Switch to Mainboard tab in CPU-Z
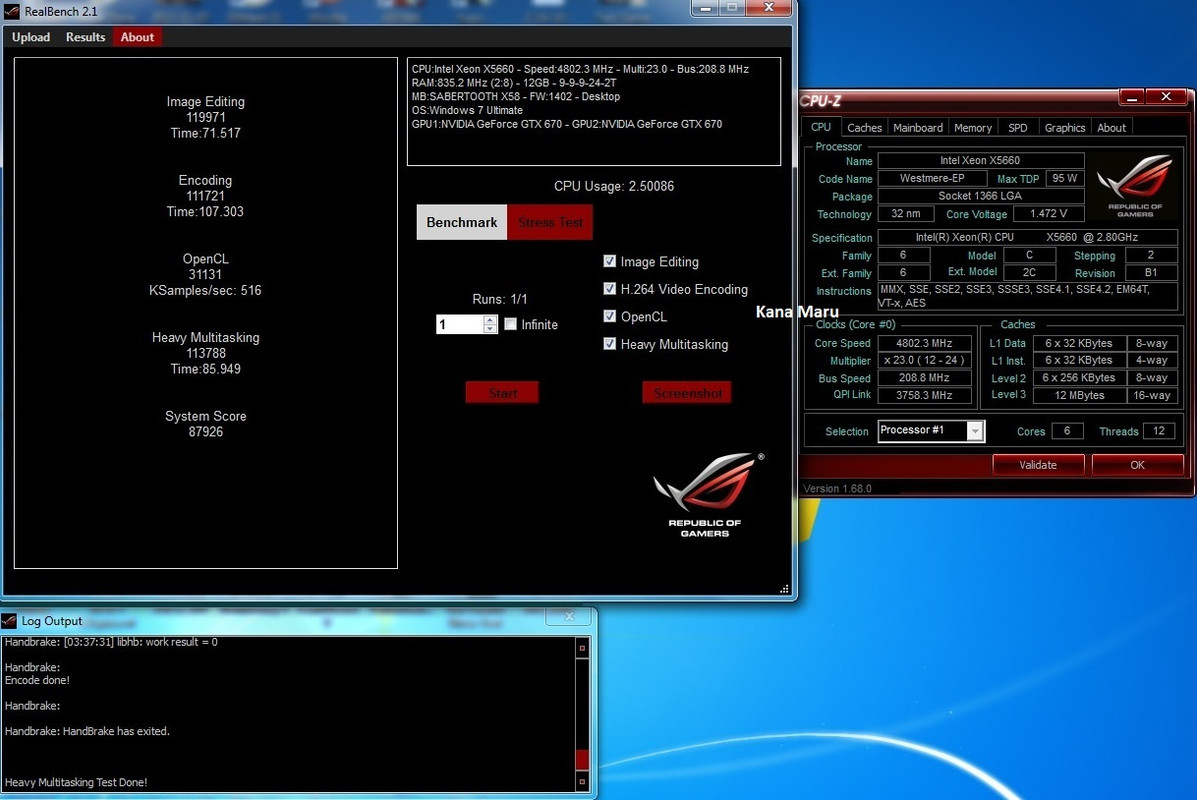The image size is (1197, 800). tap(918, 127)
